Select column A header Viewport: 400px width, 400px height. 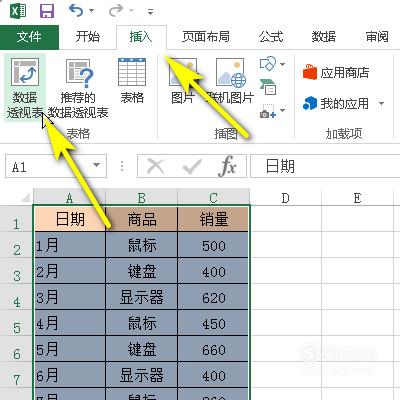click(69, 198)
